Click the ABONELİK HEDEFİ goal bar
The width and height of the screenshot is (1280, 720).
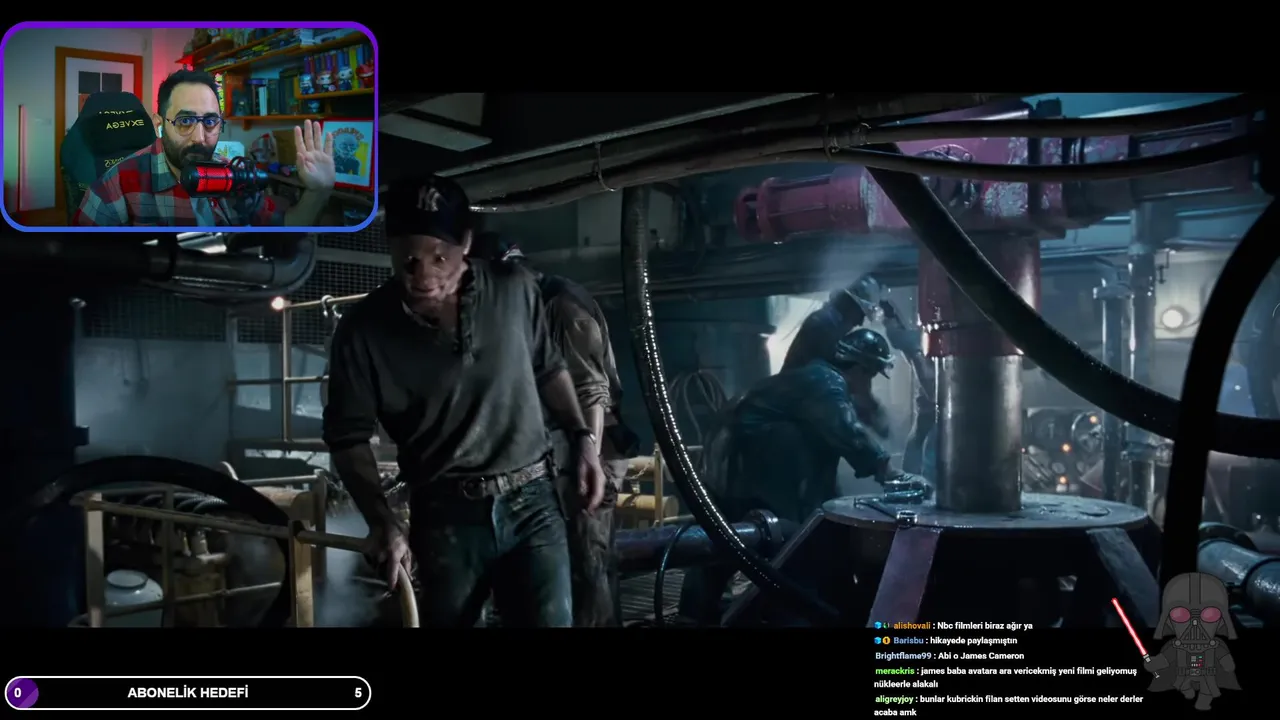click(x=187, y=693)
